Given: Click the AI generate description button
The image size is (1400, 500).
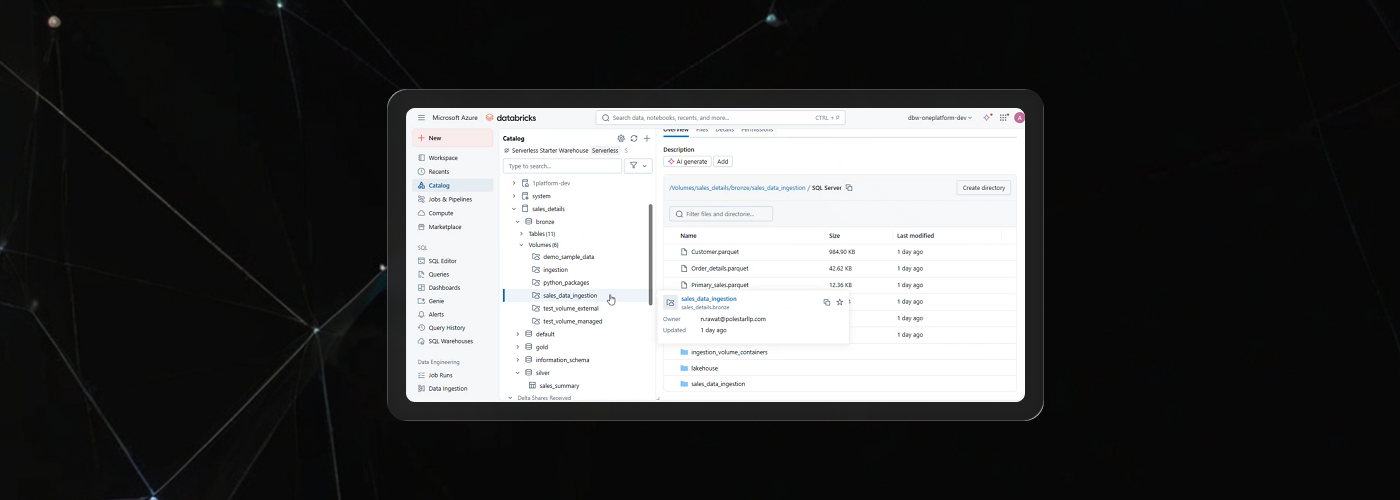Looking at the screenshot, I should click(687, 162).
